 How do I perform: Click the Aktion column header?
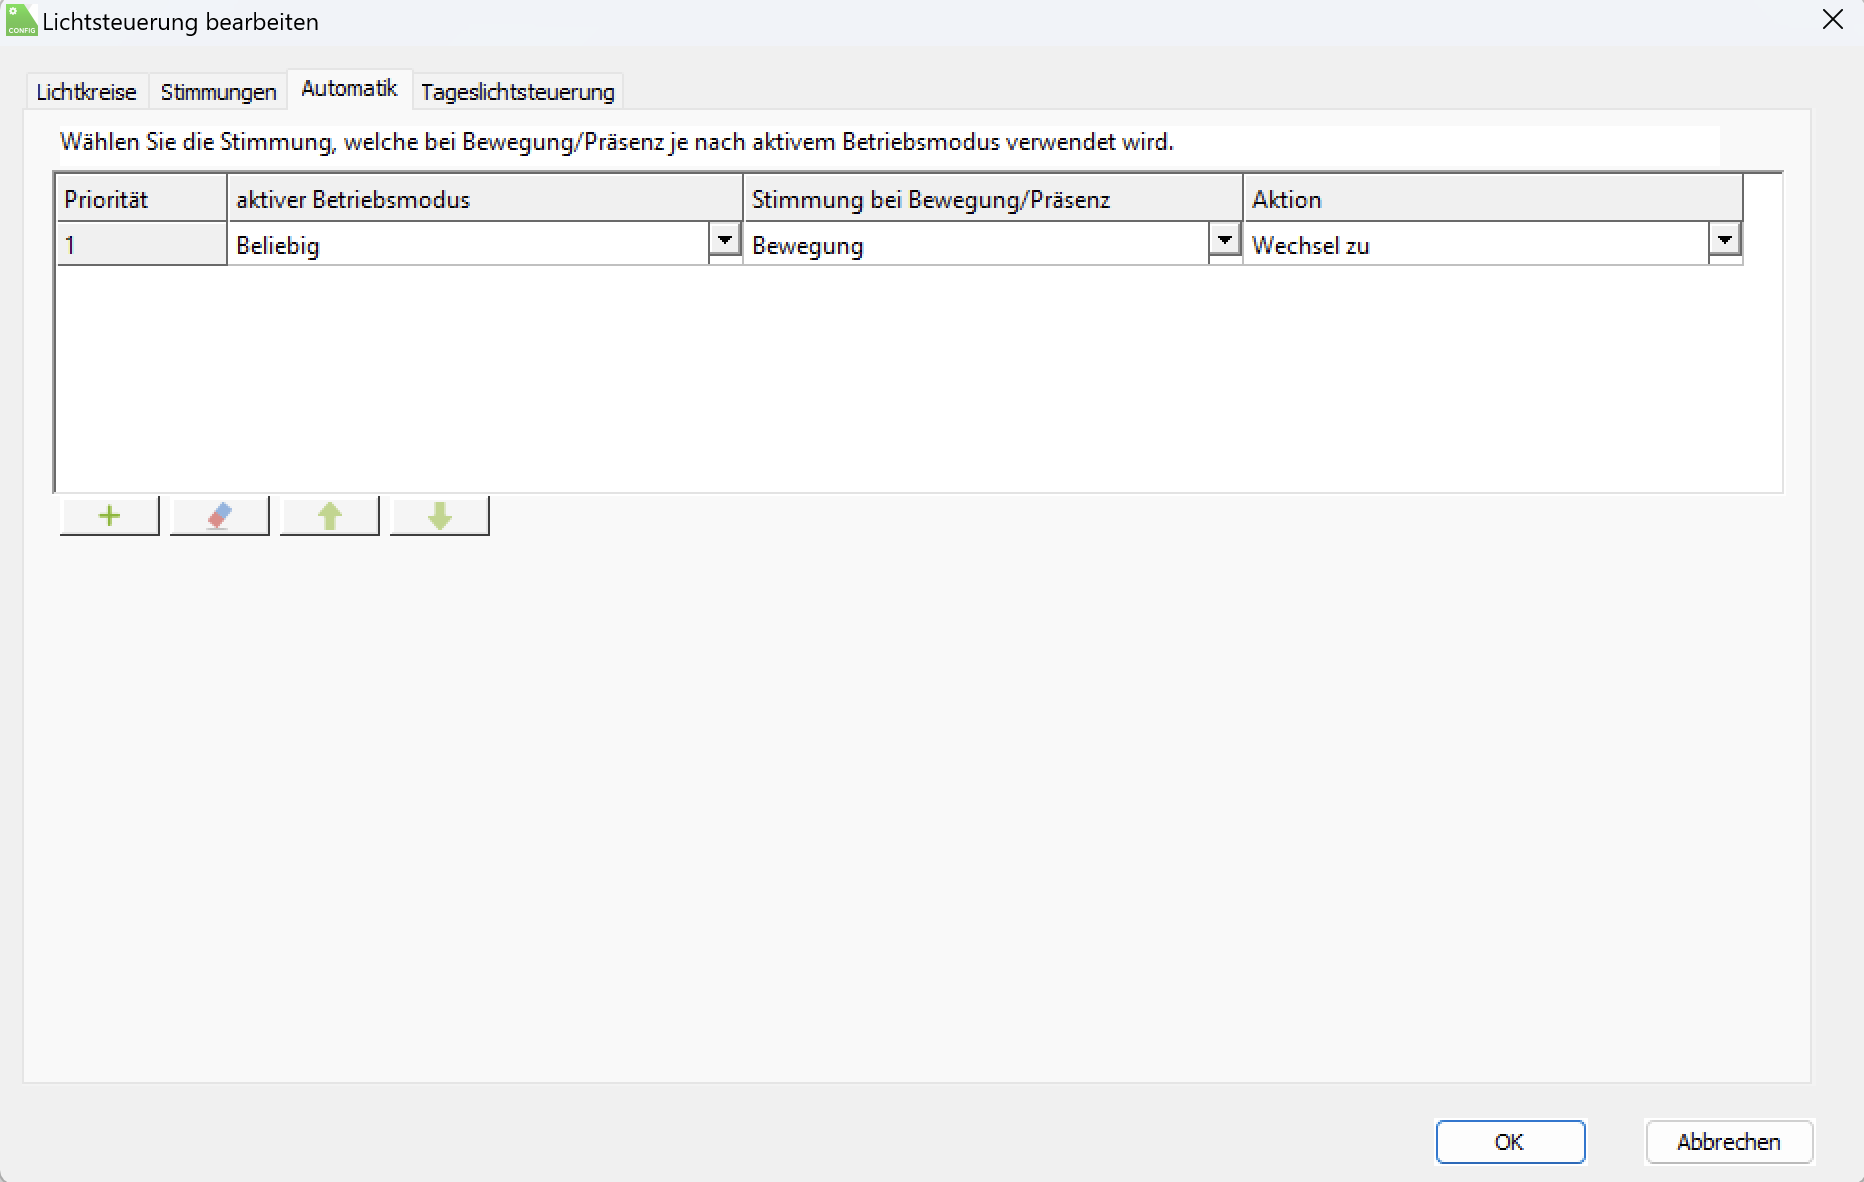[x=1493, y=199]
